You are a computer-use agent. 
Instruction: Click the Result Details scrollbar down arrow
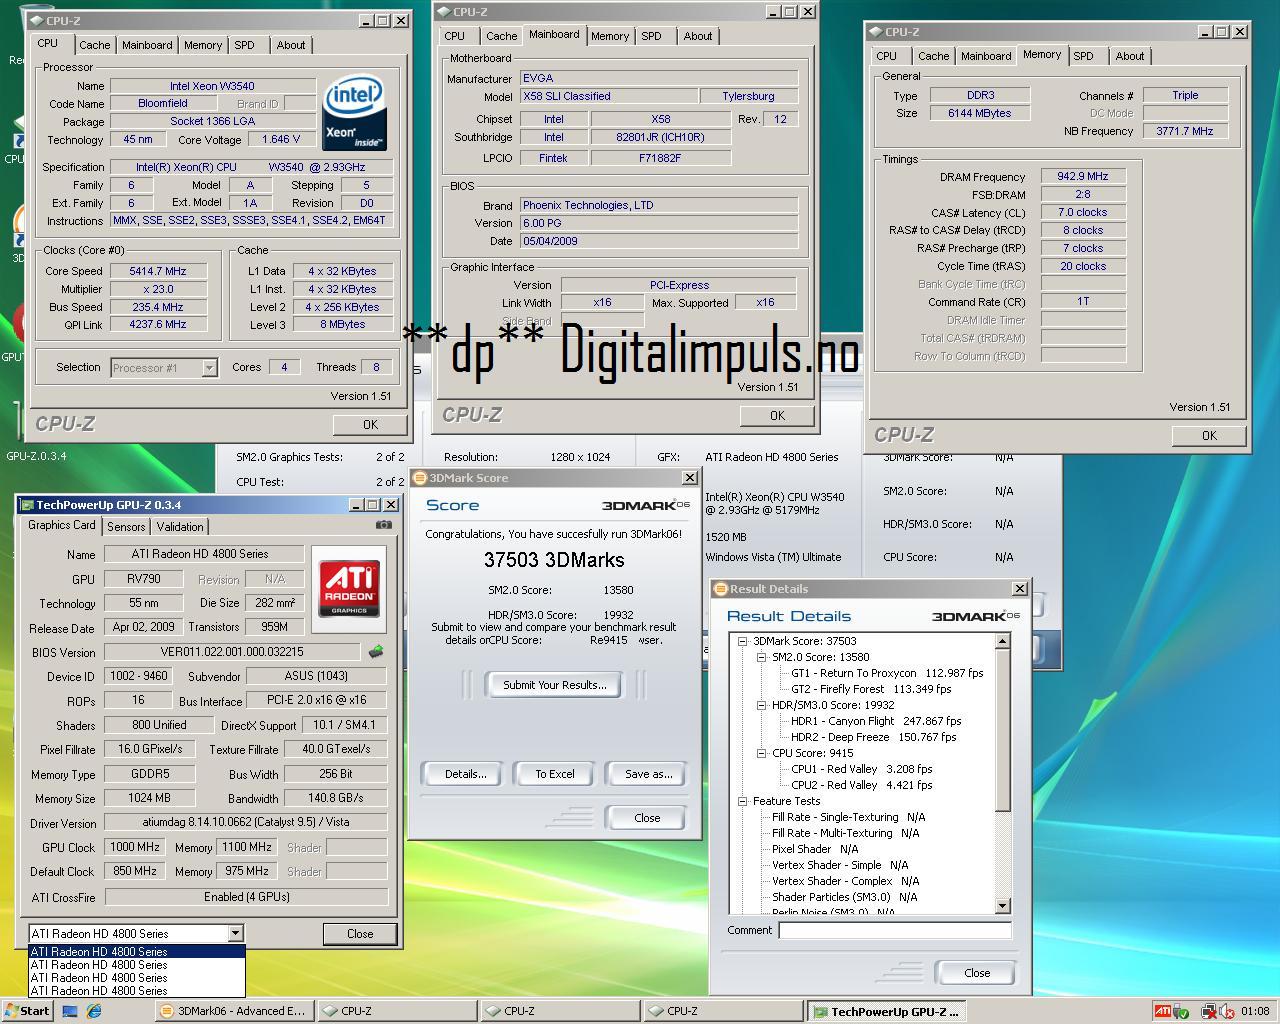1003,906
